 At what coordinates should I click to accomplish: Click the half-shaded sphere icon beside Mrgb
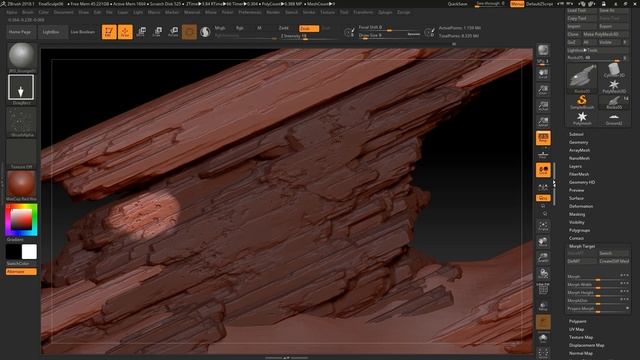(205, 32)
